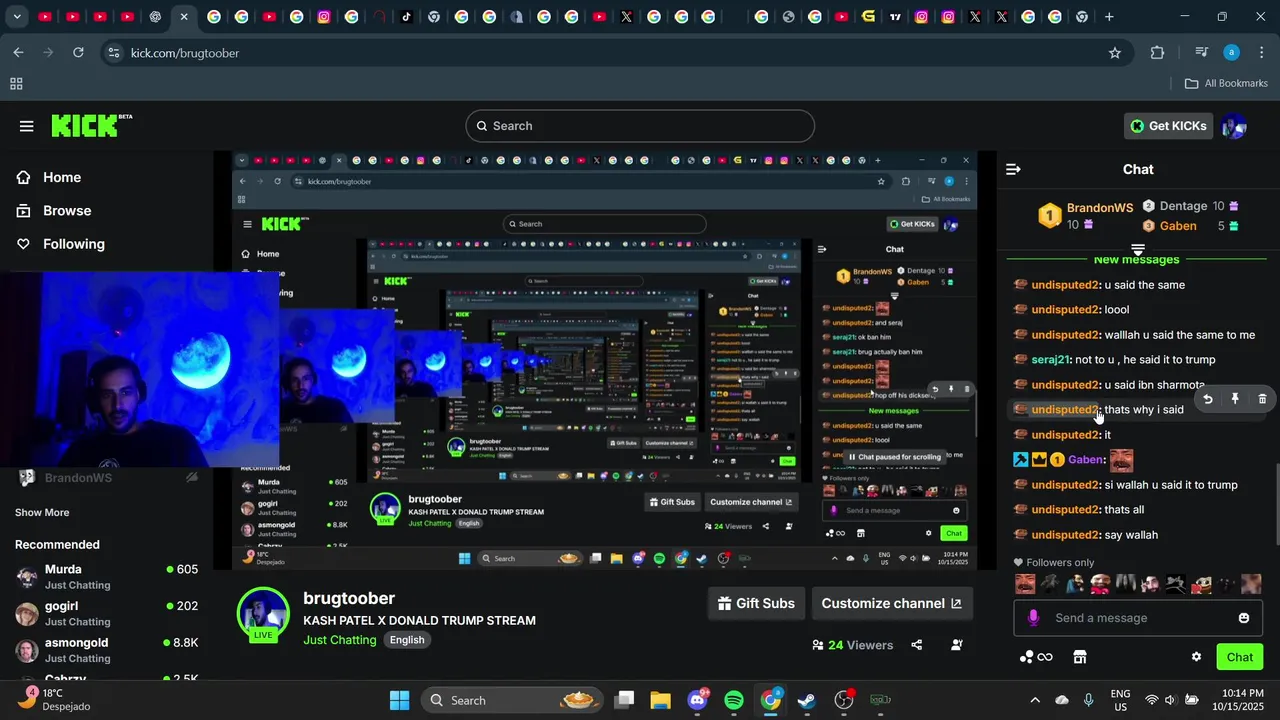Viewport: 1280px width, 720px height.
Task: Bookmark this page with star icon
Action: pyautogui.click(x=1115, y=53)
